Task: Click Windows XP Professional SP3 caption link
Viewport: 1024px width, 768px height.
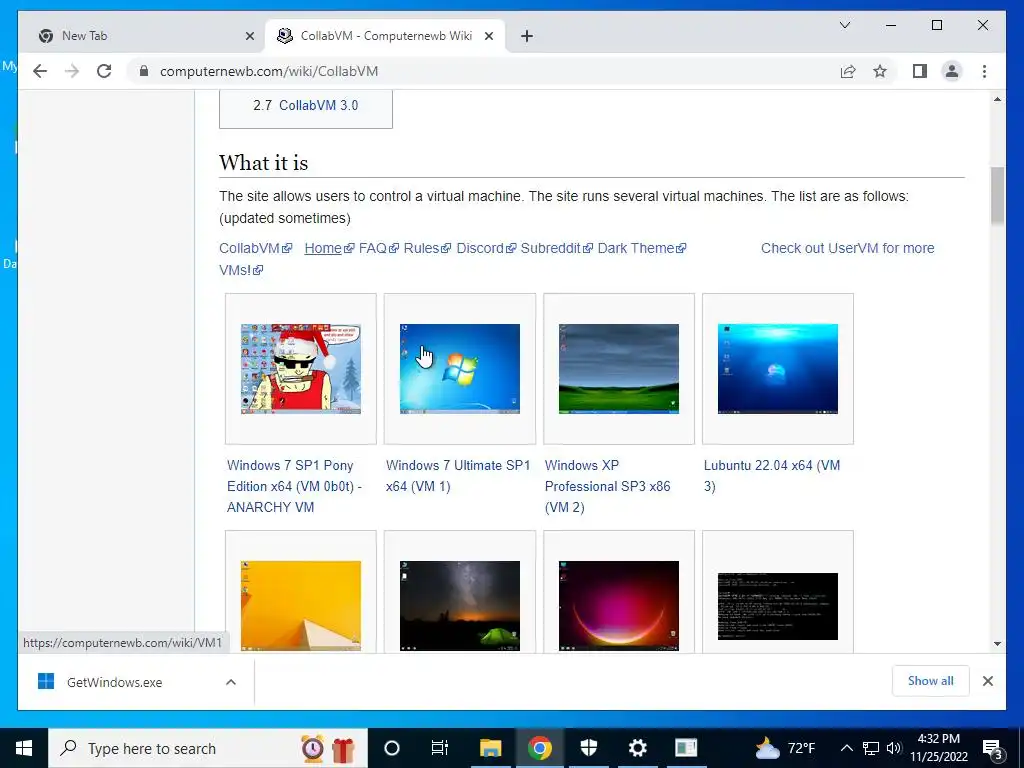Action: point(607,486)
